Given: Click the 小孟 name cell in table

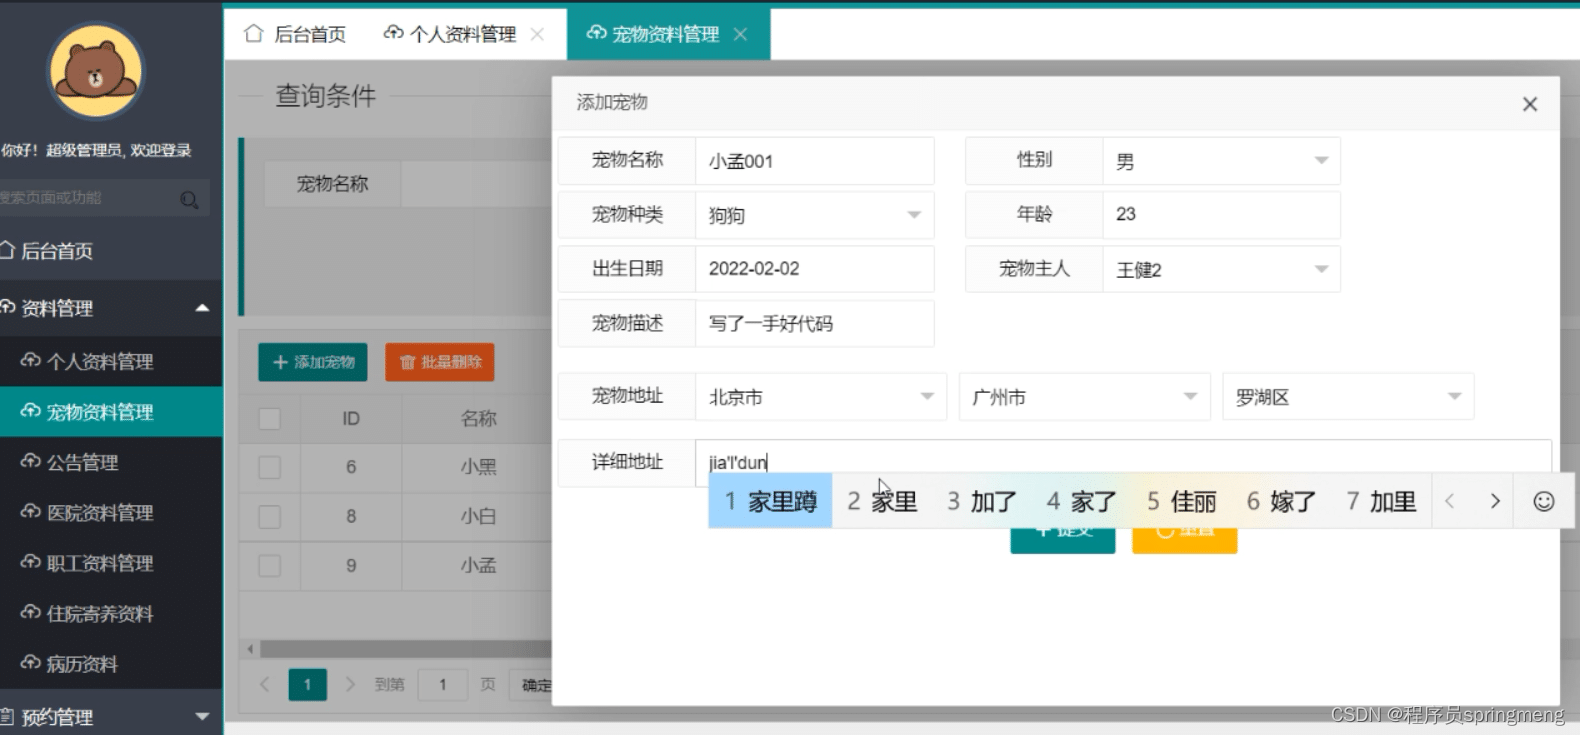Looking at the screenshot, I should [x=478, y=565].
